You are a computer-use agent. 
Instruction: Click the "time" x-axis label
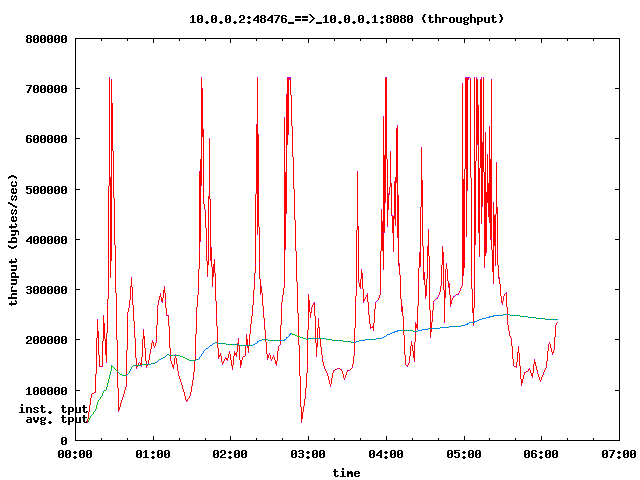pos(346,472)
